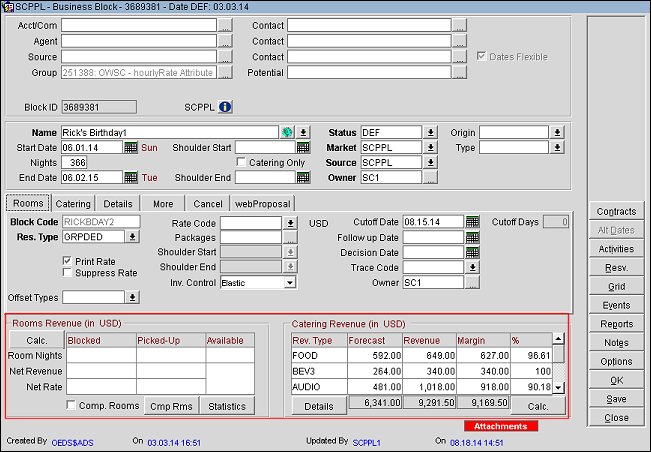Switch to the Catering tab
The height and width of the screenshot is (452, 651).
coord(73,203)
